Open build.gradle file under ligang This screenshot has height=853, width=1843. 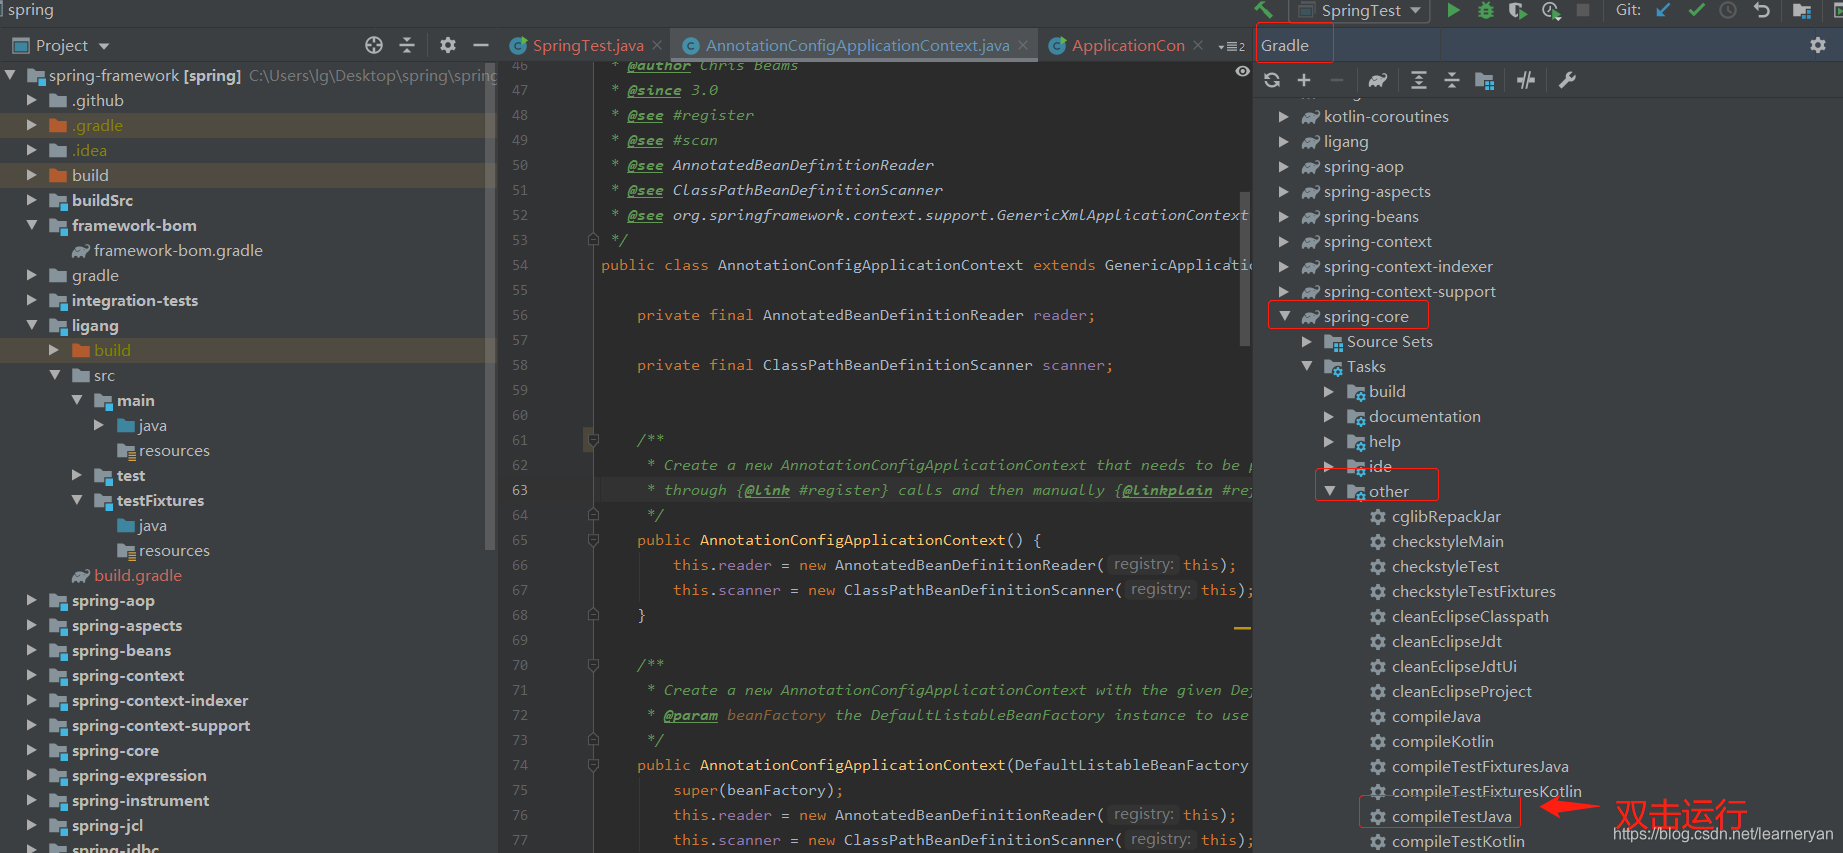tap(138, 575)
